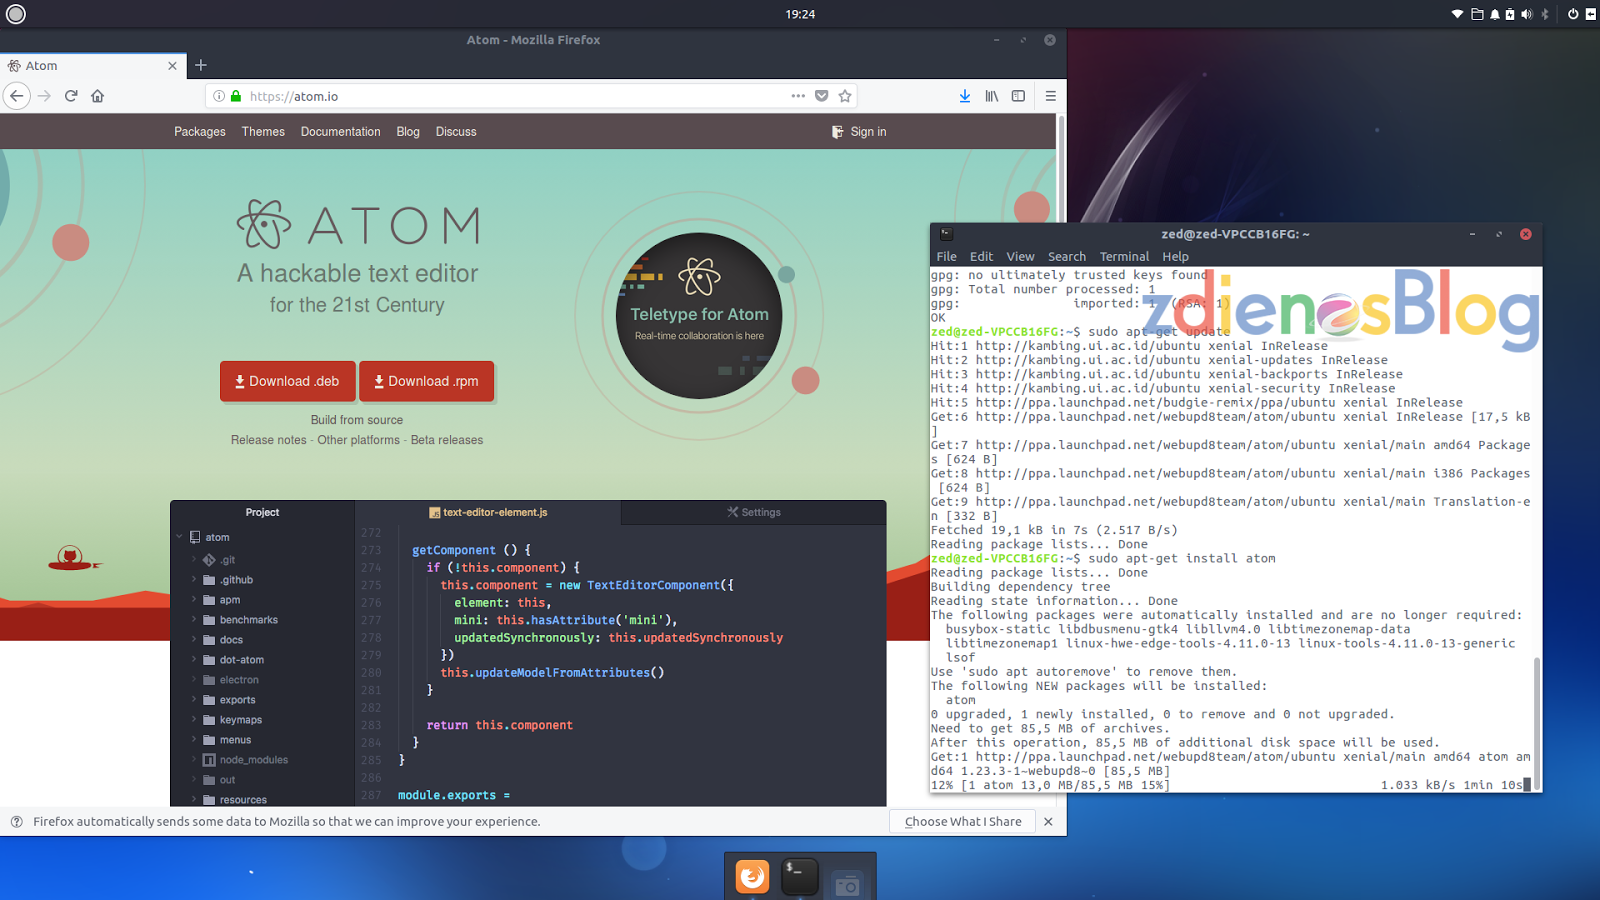The image size is (1600, 900).
Task: Open the Firefox Library menu
Action: tap(992, 96)
